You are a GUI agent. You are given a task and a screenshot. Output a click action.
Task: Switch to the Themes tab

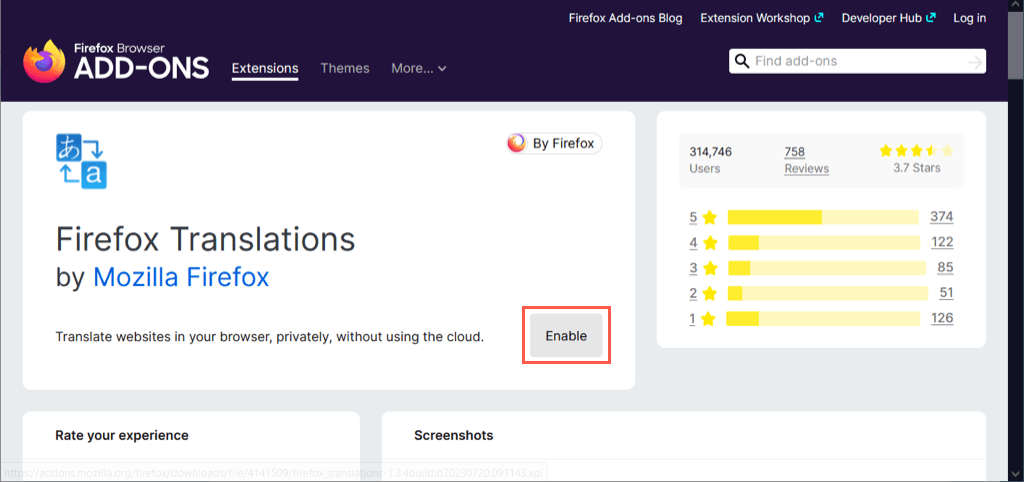(345, 68)
